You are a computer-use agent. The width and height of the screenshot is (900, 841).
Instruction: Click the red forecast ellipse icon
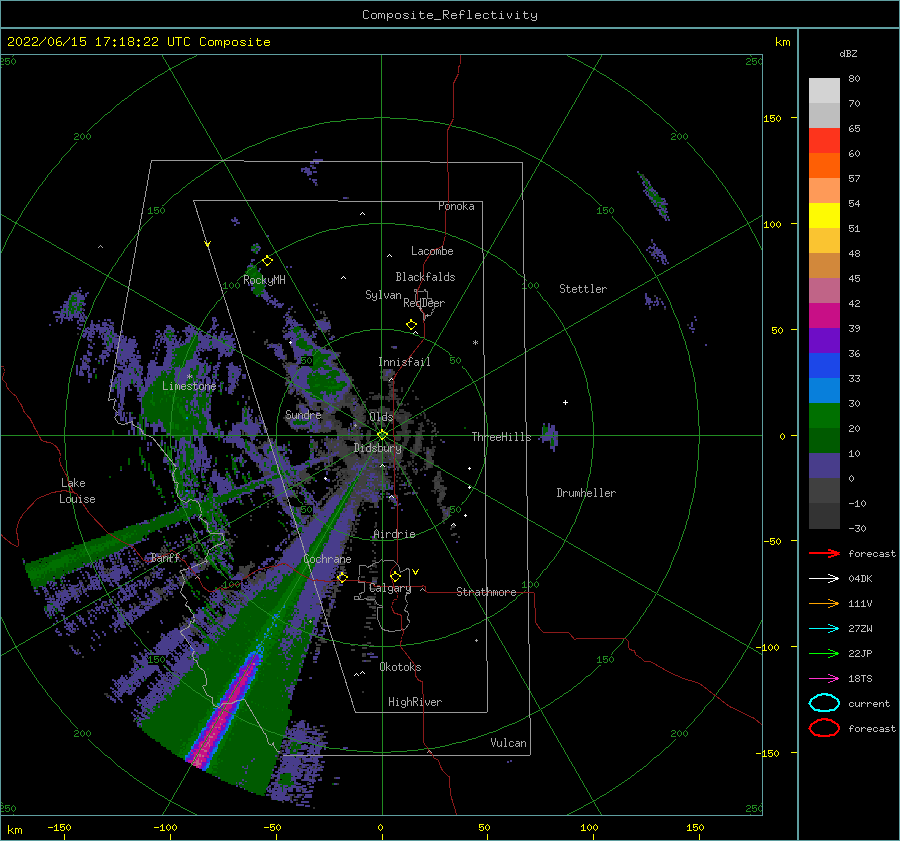824,728
